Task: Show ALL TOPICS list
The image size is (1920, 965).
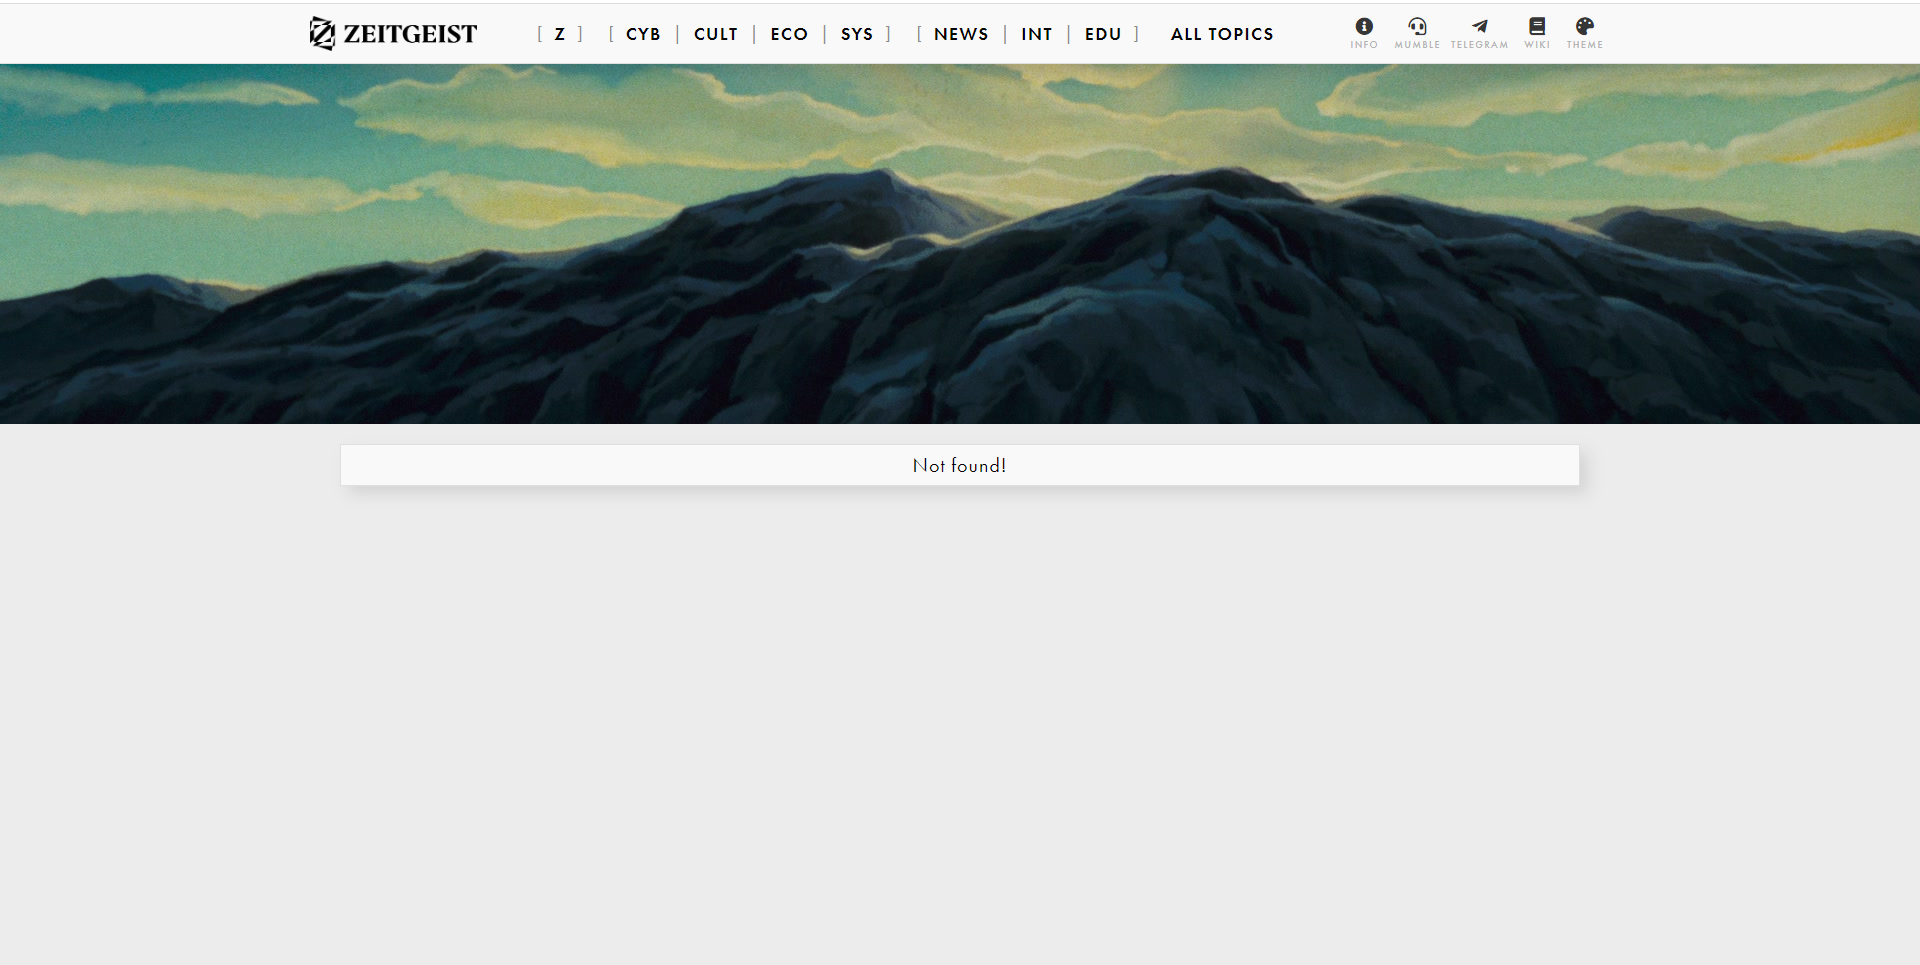Action: click(1222, 34)
